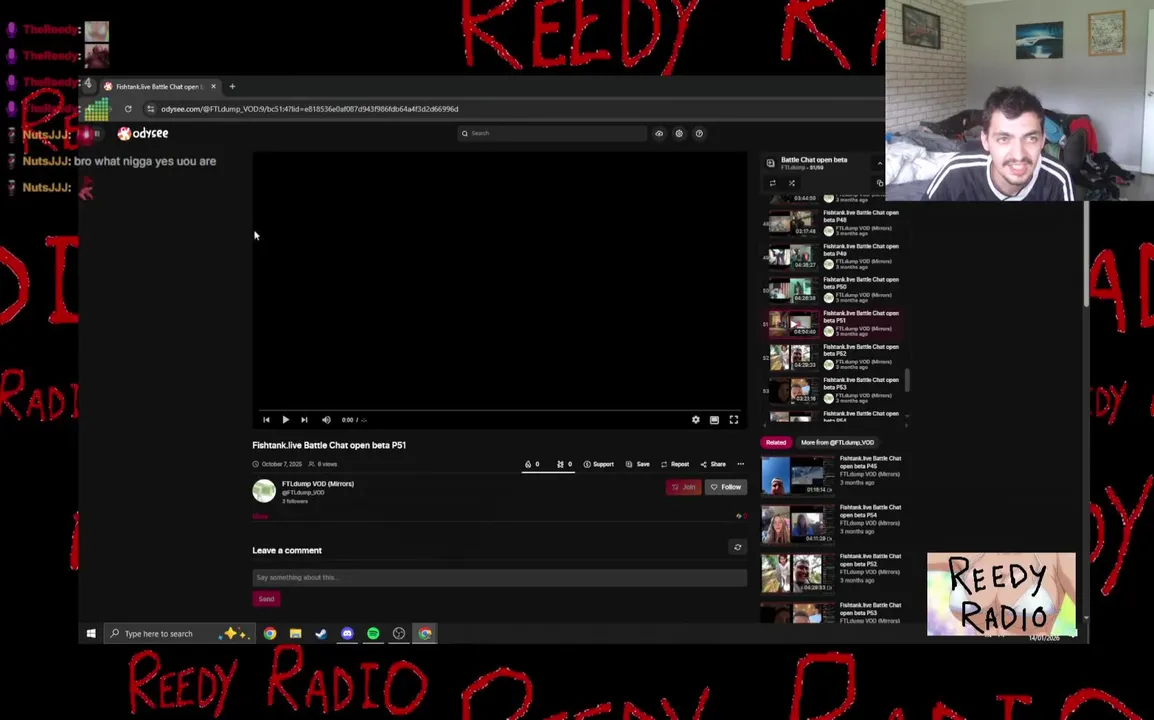
Task: Open the related video P52 with 04:29:33 duration
Action: click(x=832, y=573)
